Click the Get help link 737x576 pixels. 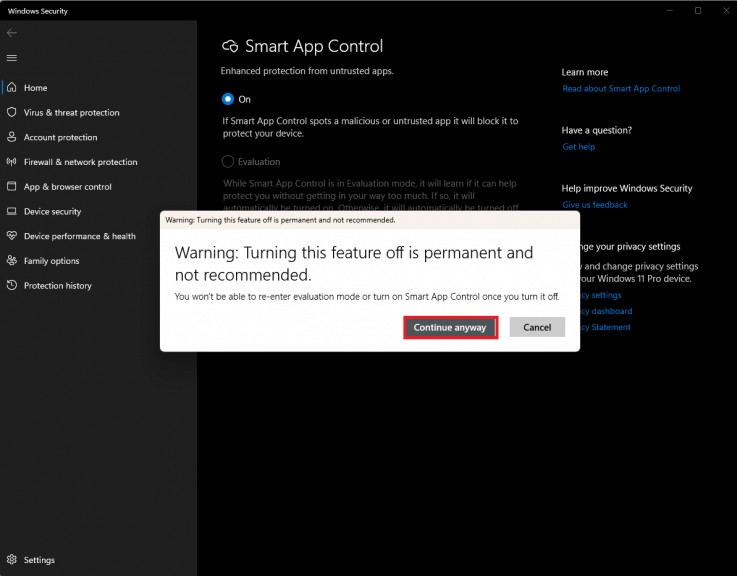coord(579,147)
